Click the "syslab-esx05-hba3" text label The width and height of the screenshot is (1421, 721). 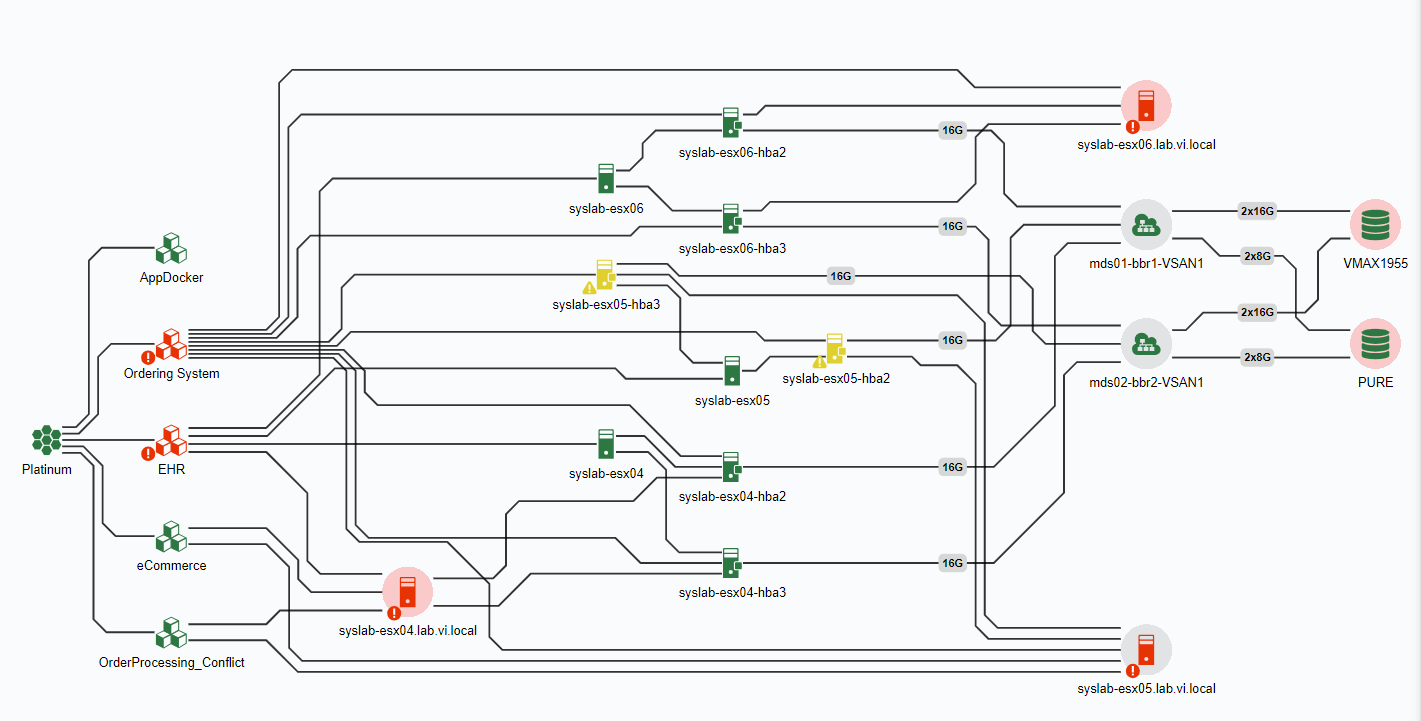(x=606, y=304)
